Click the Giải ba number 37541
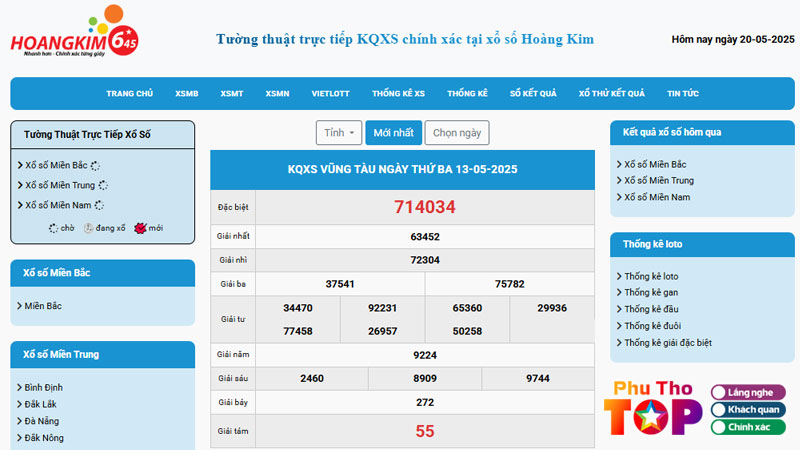This screenshot has width=800, height=450. [x=340, y=284]
